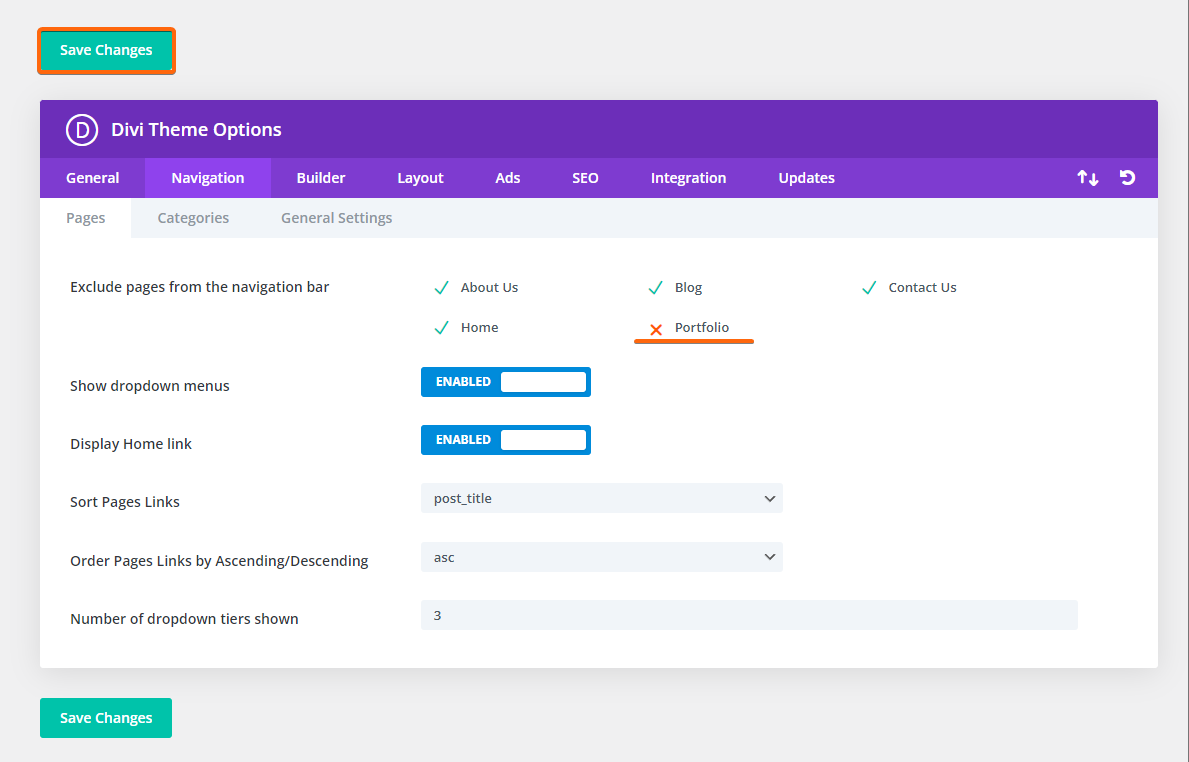Click the dropdown tiers number field
The image size is (1189, 762).
(x=749, y=615)
